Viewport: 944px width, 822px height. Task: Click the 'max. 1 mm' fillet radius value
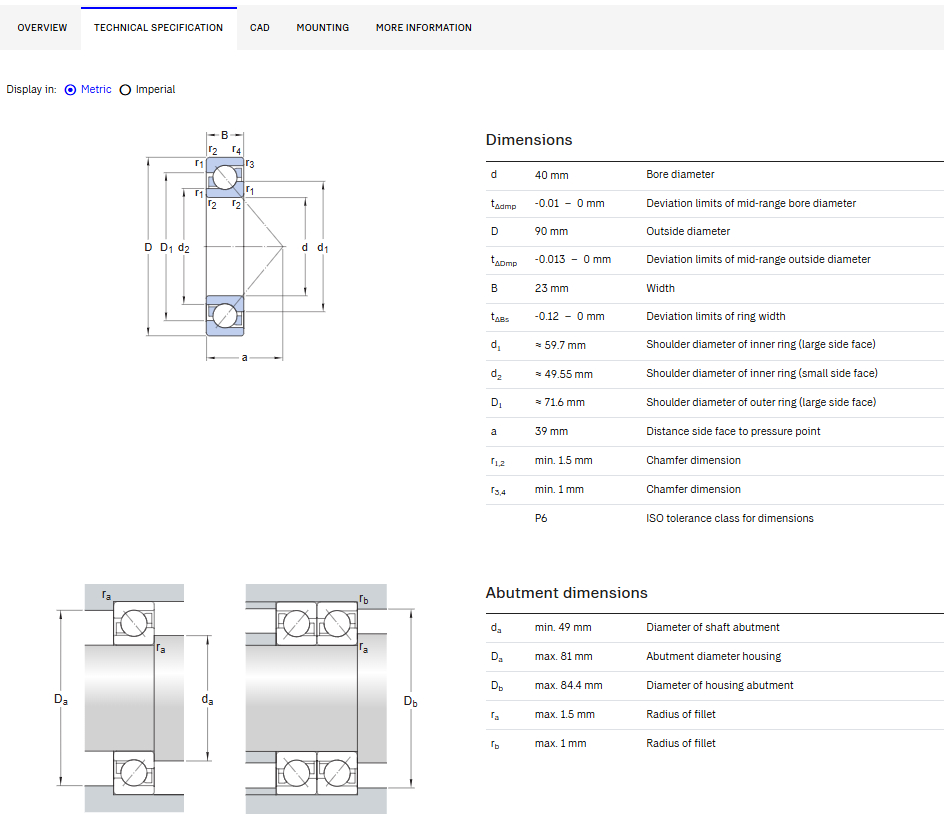(560, 744)
